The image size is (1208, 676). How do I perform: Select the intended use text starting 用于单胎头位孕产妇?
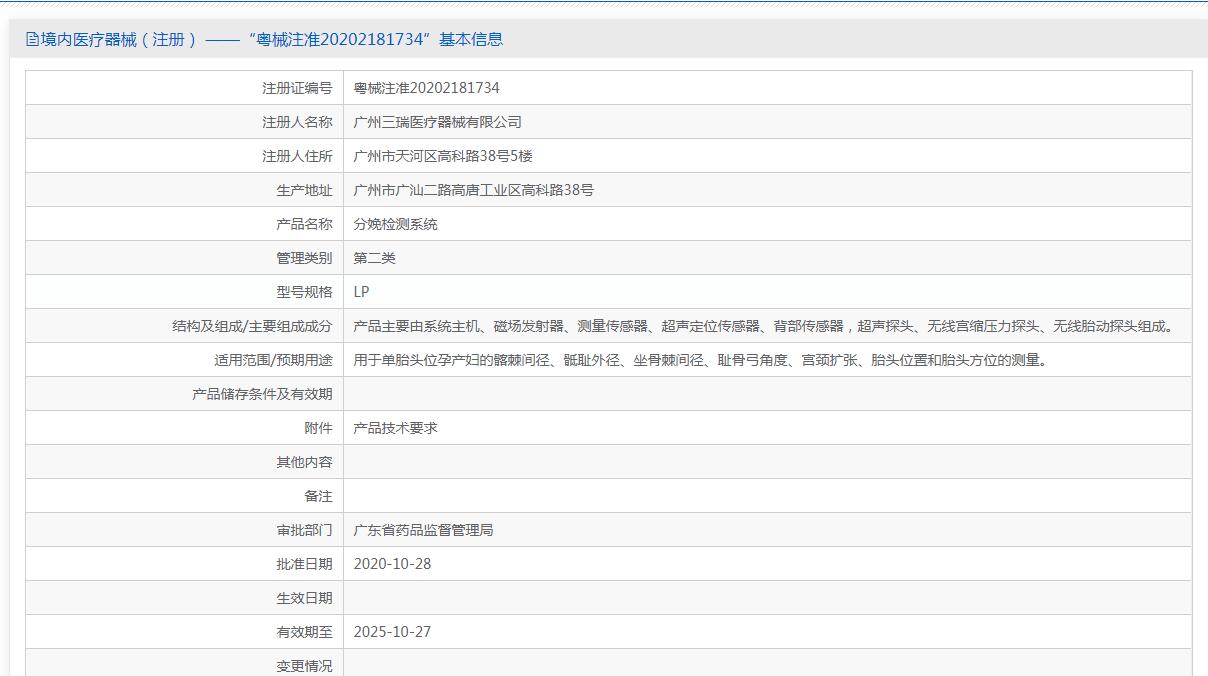[702, 360]
